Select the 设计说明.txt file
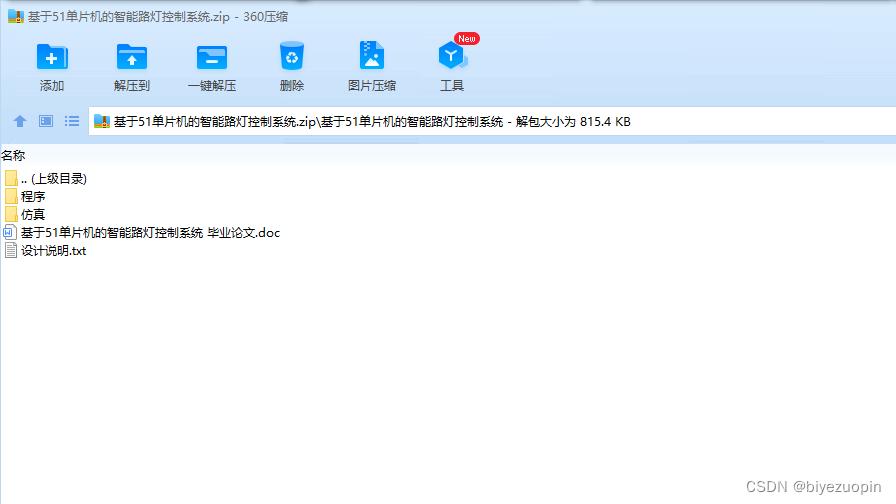896x504 pixels. click(x=45, y=250)
